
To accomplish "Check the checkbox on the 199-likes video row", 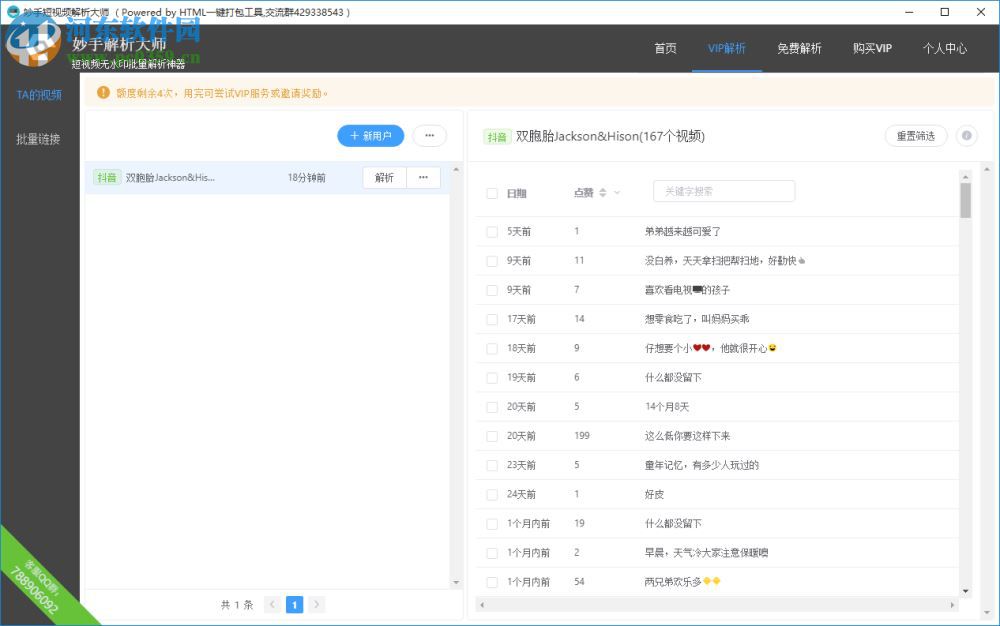I will (x=491, y=436).
